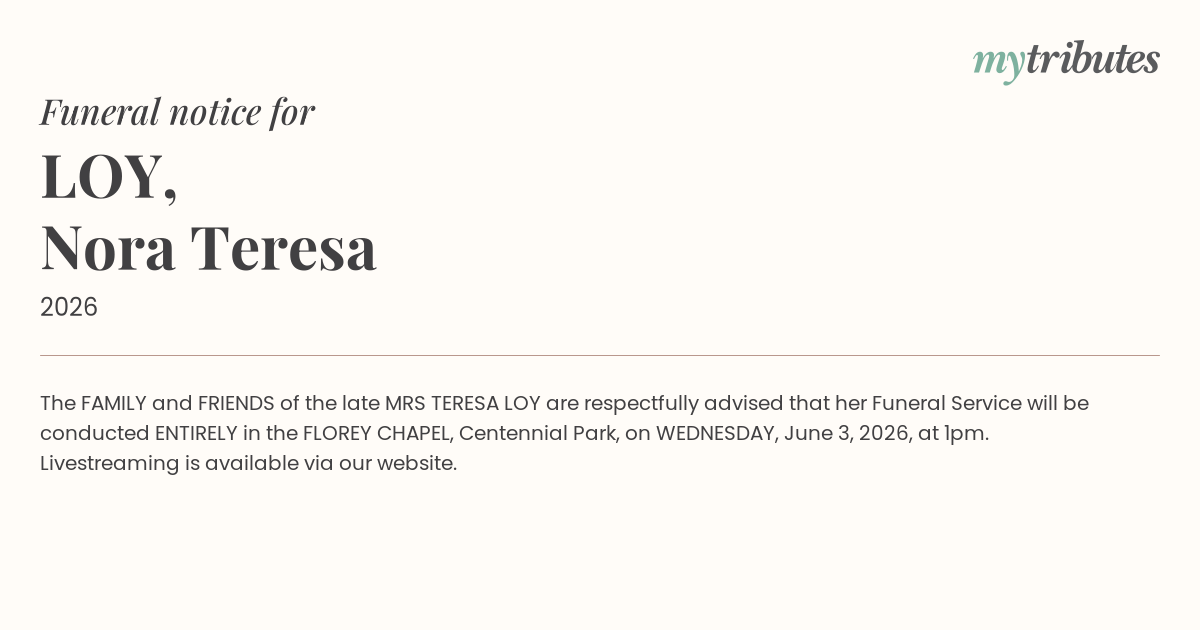This screenshot has width=1200, height=630.
Task: Click the word "FRIENDS" in the notice
Action: point(235,403)
